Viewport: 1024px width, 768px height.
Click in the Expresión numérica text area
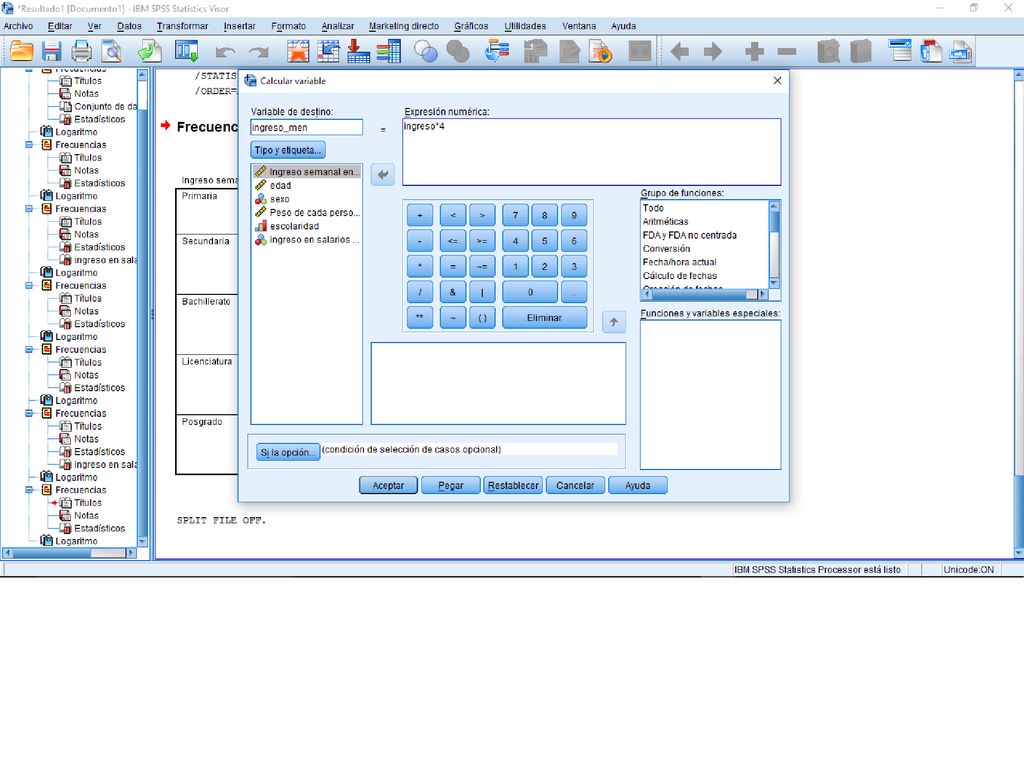coord(591,152)
